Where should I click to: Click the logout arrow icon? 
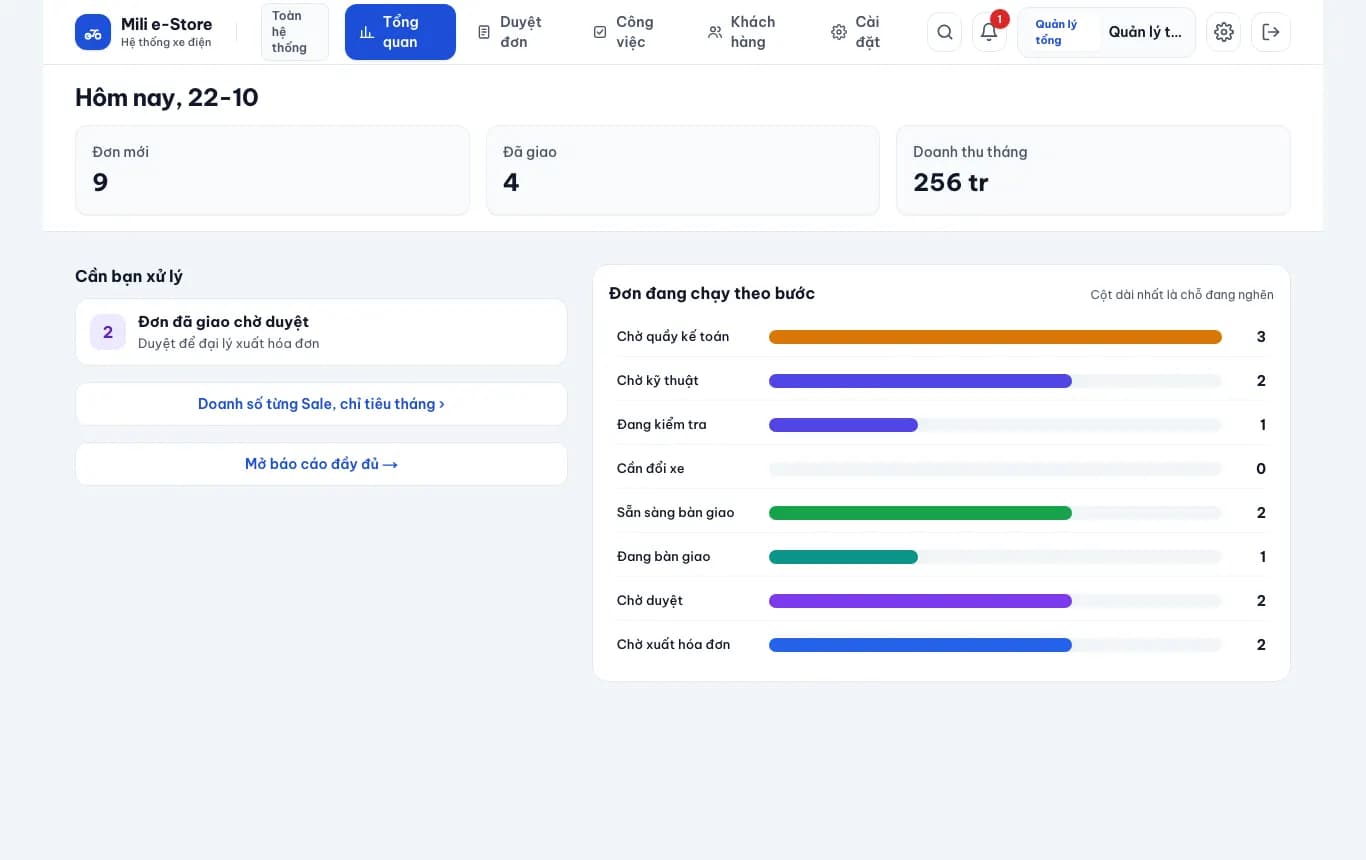coord(1271,32)
